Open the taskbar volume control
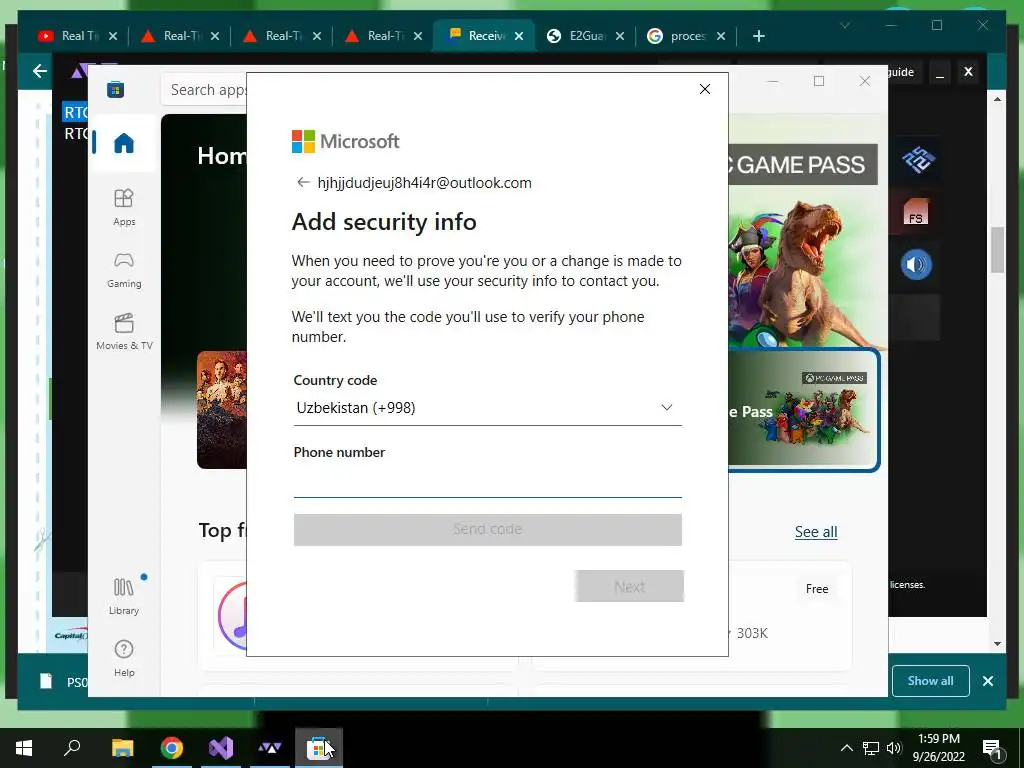 click(894, 748)
